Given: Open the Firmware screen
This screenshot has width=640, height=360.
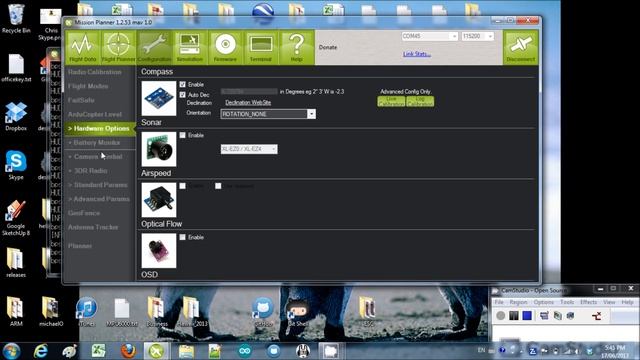Looking at the screenshot, I should pyautogui.click(x=225, y=47).
